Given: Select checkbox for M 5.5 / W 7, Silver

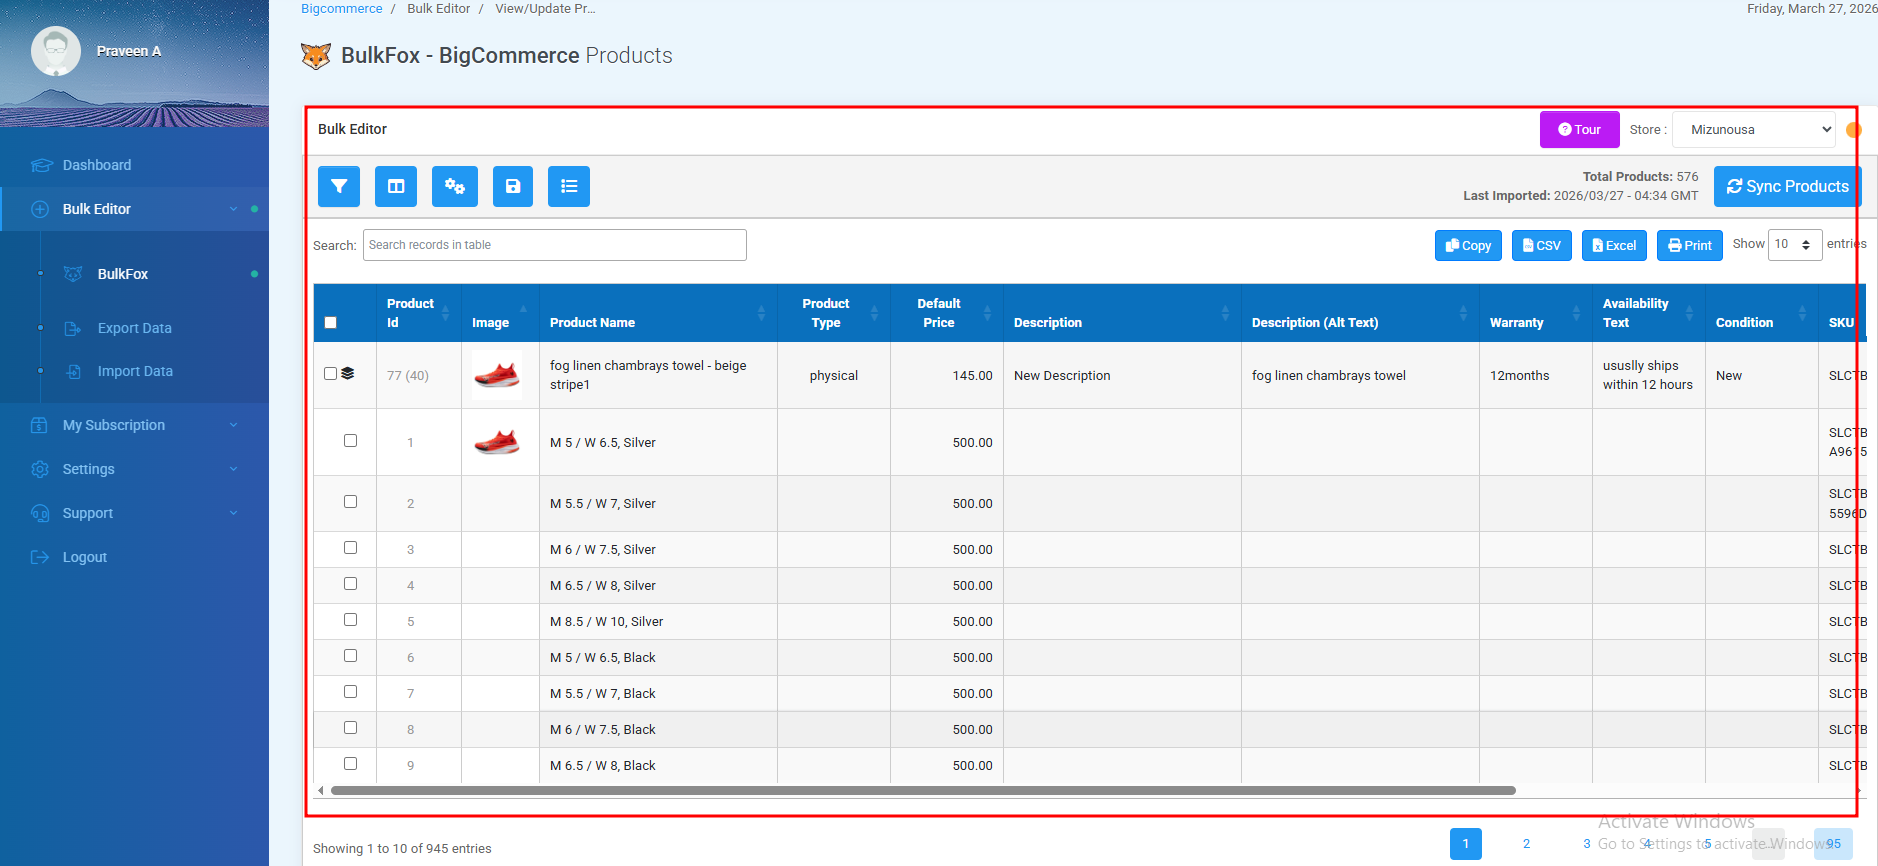Looking at the screenshot, I should (350, 501).
